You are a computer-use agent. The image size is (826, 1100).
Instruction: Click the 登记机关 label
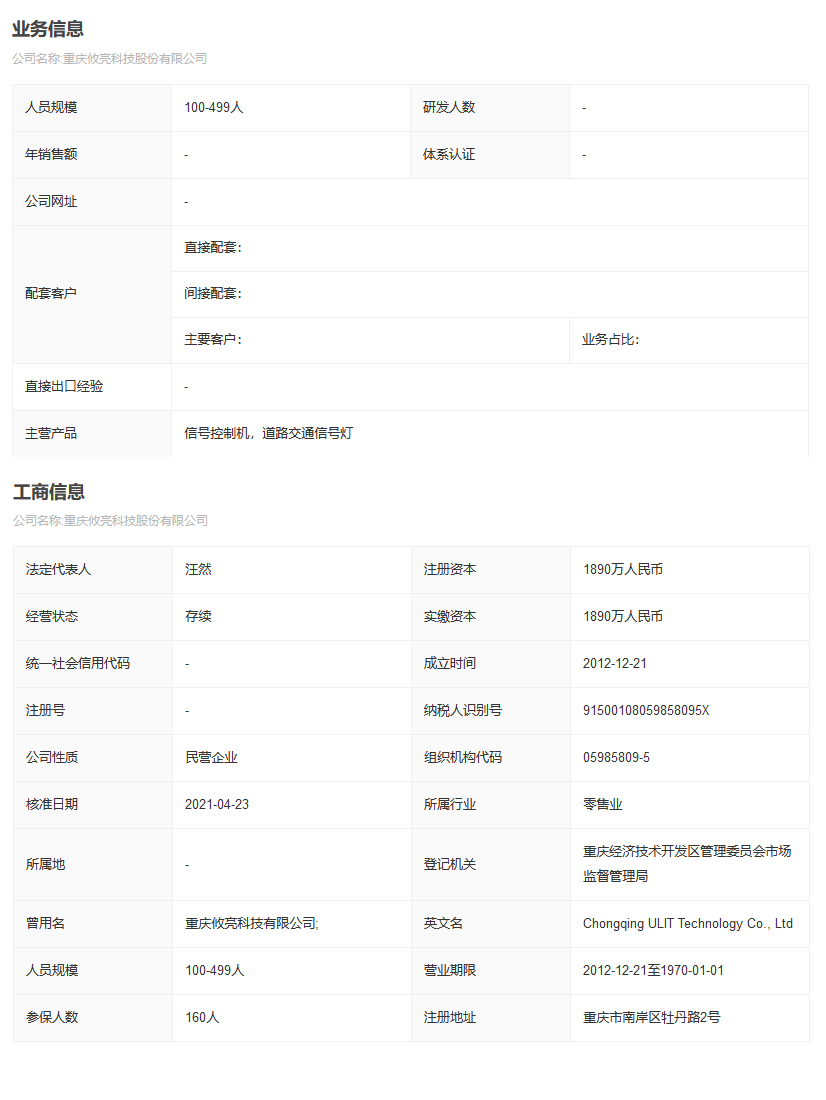tap(450, 865)
